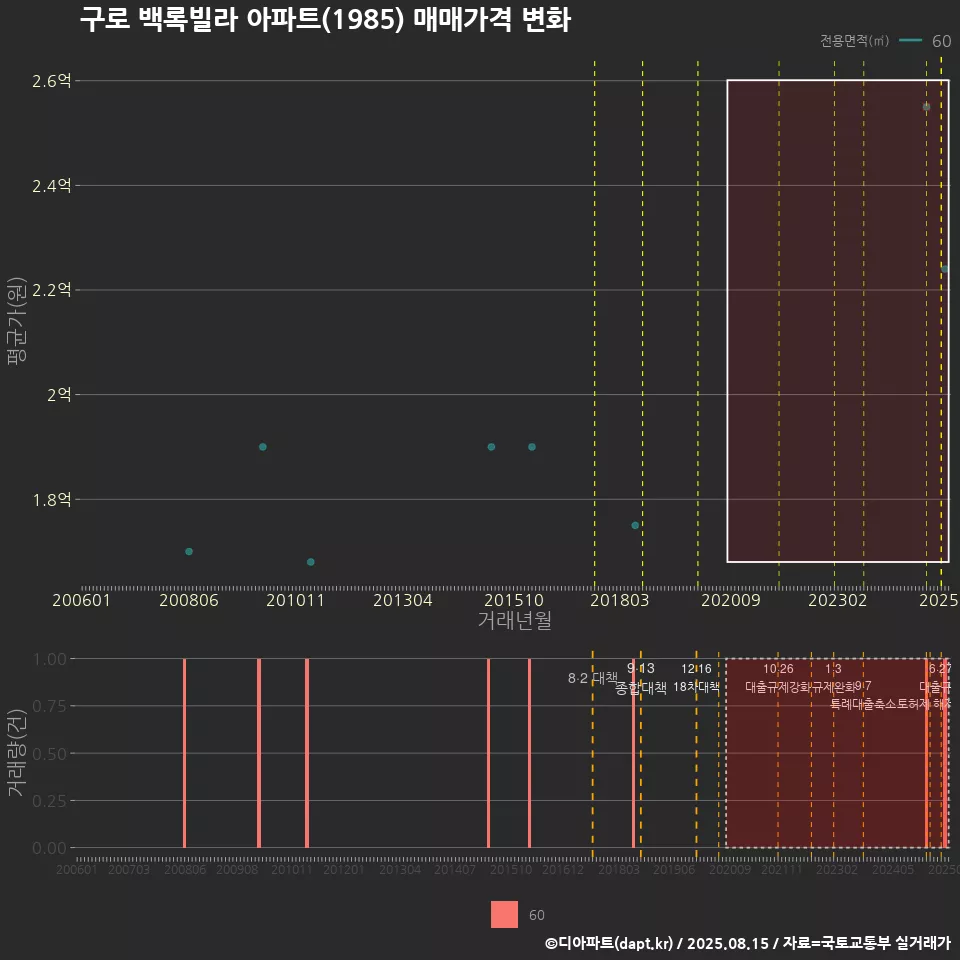Click the data point near 201803 at 1.75억
The width and height of the screenshot is (960, 960).
pos(635,525)
